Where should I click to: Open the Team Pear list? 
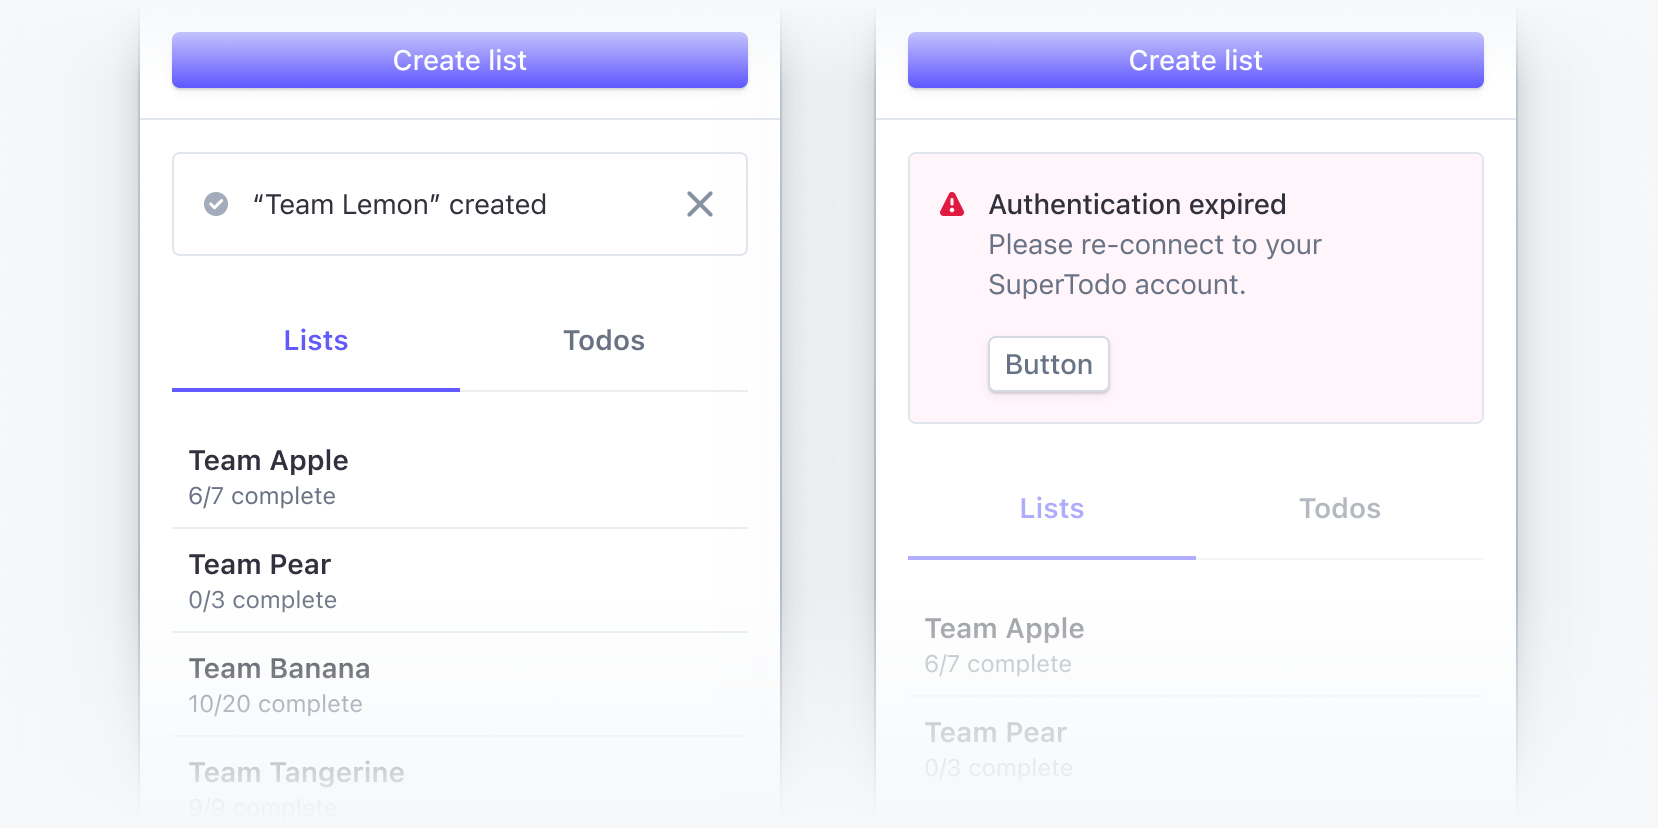tap(260, 564)
